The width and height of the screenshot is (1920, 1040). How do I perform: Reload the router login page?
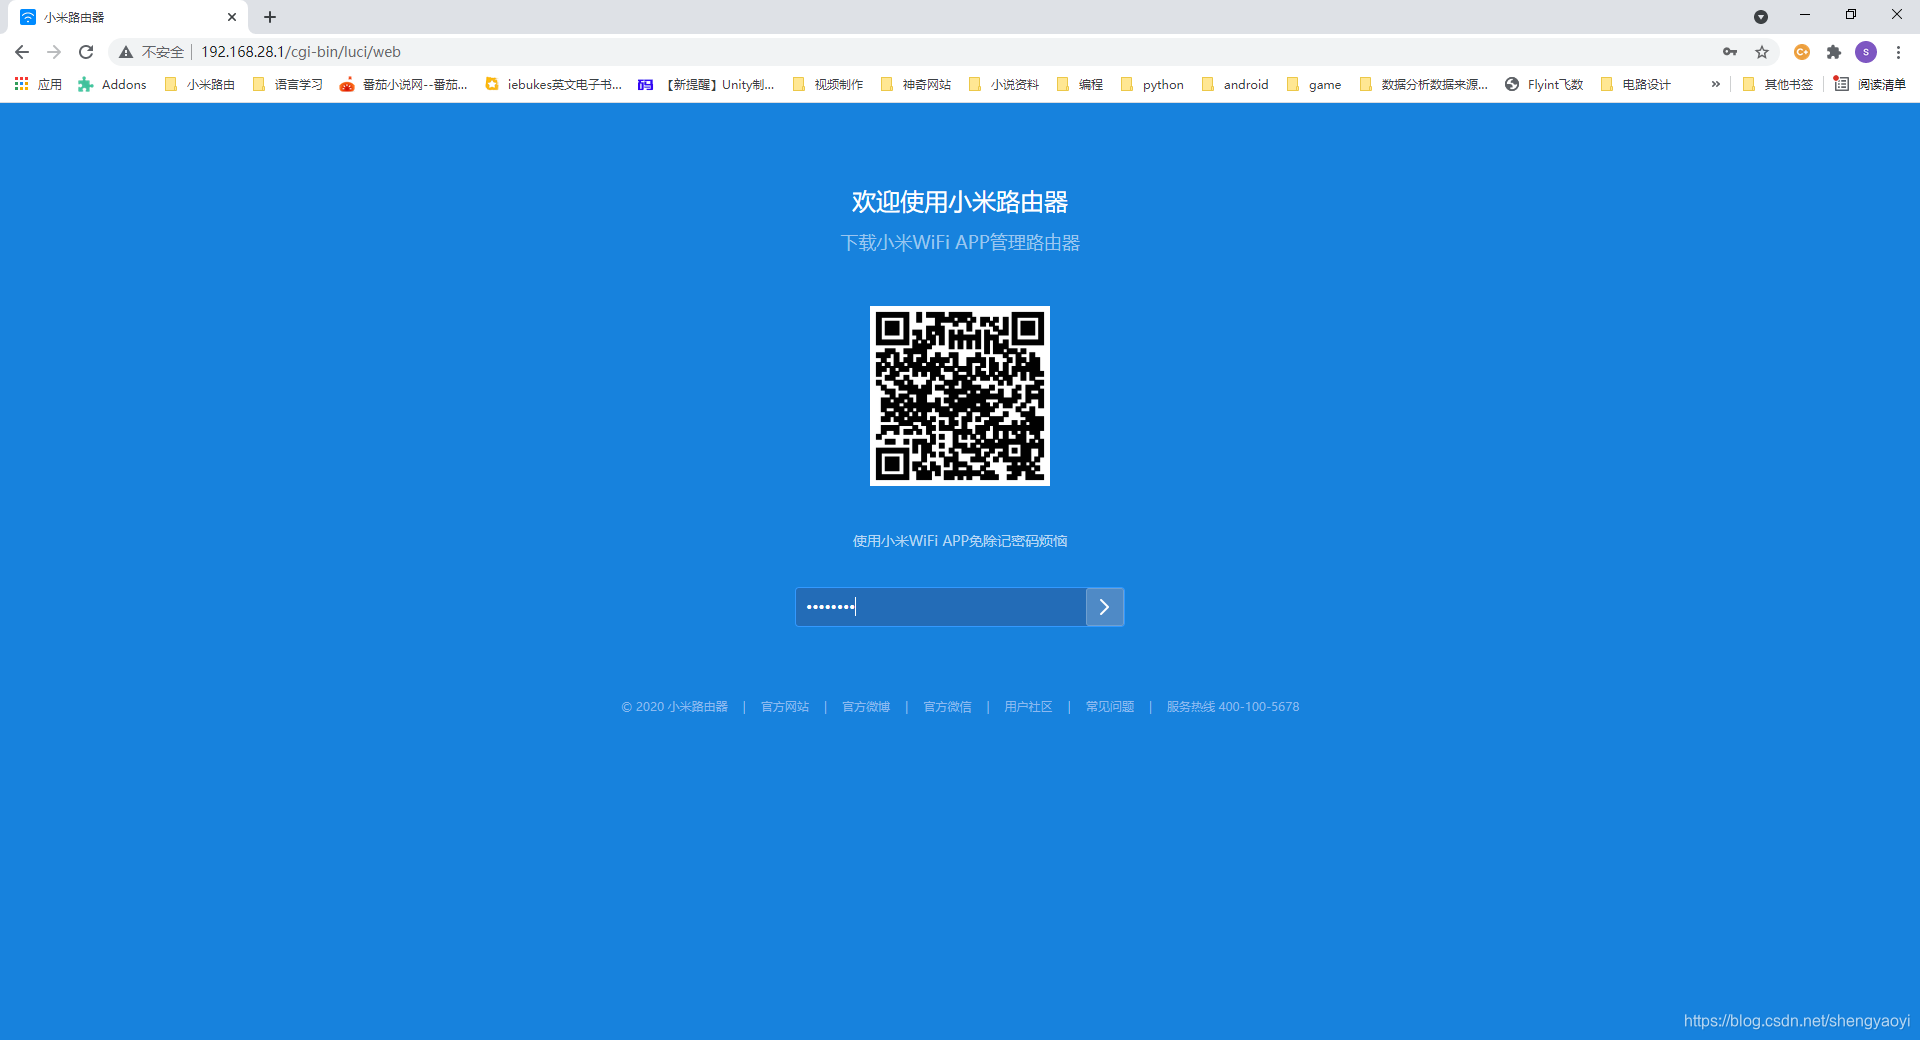click(x=86, y=52)
